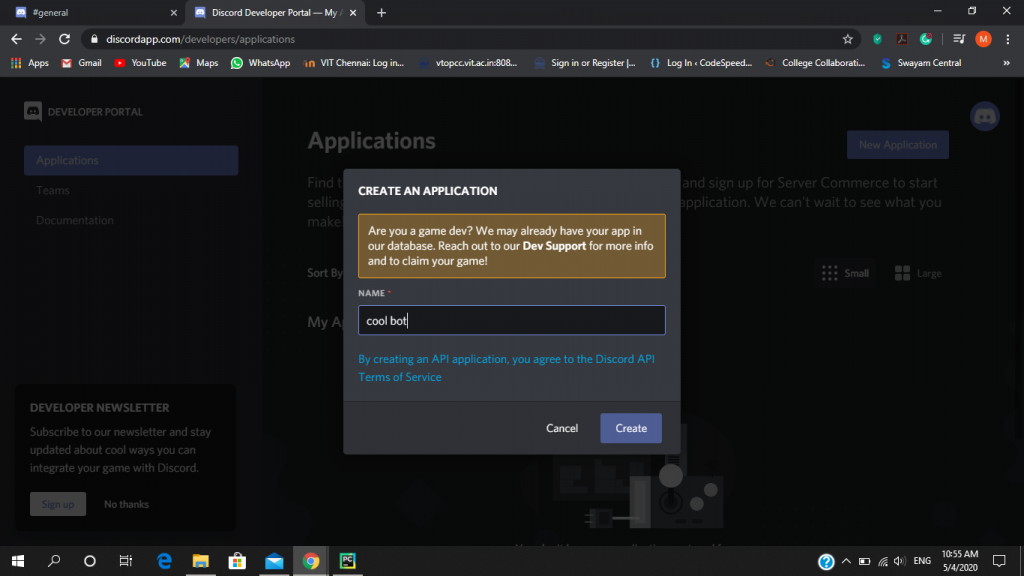
Task: Expand hidden system tray icons
Action: pyautogui.click(x=846, y=561)
